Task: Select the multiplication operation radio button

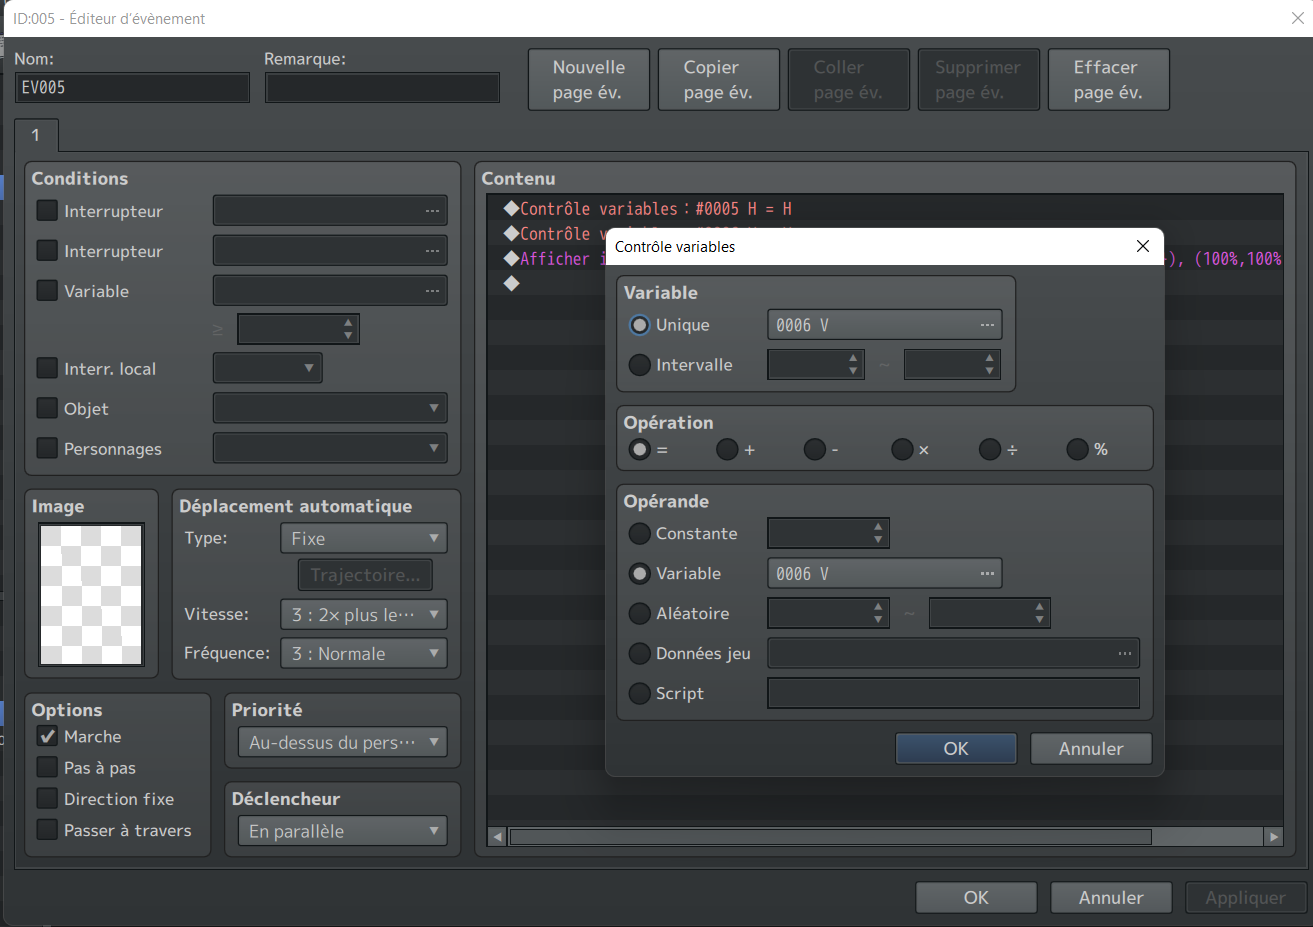Action: pos(902,450)
